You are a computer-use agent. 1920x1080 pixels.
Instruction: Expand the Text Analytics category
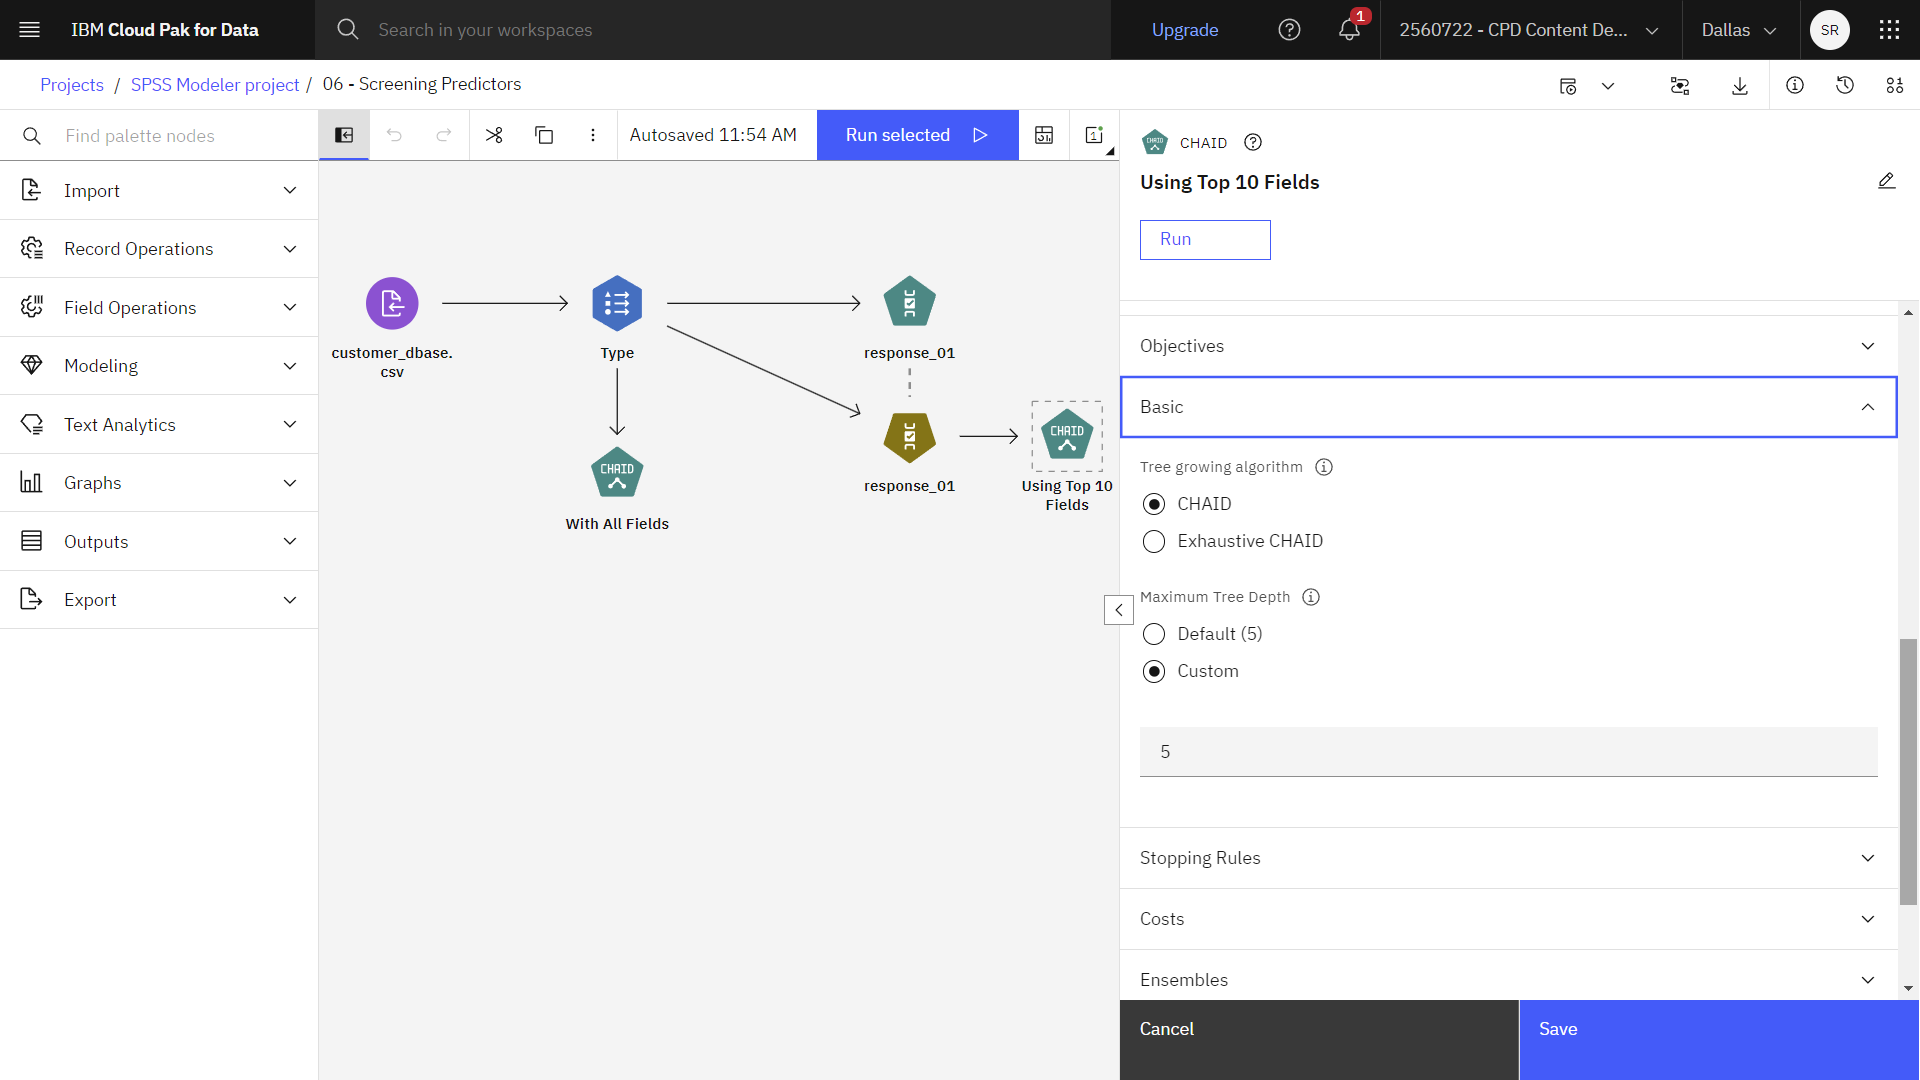point(159,425)
